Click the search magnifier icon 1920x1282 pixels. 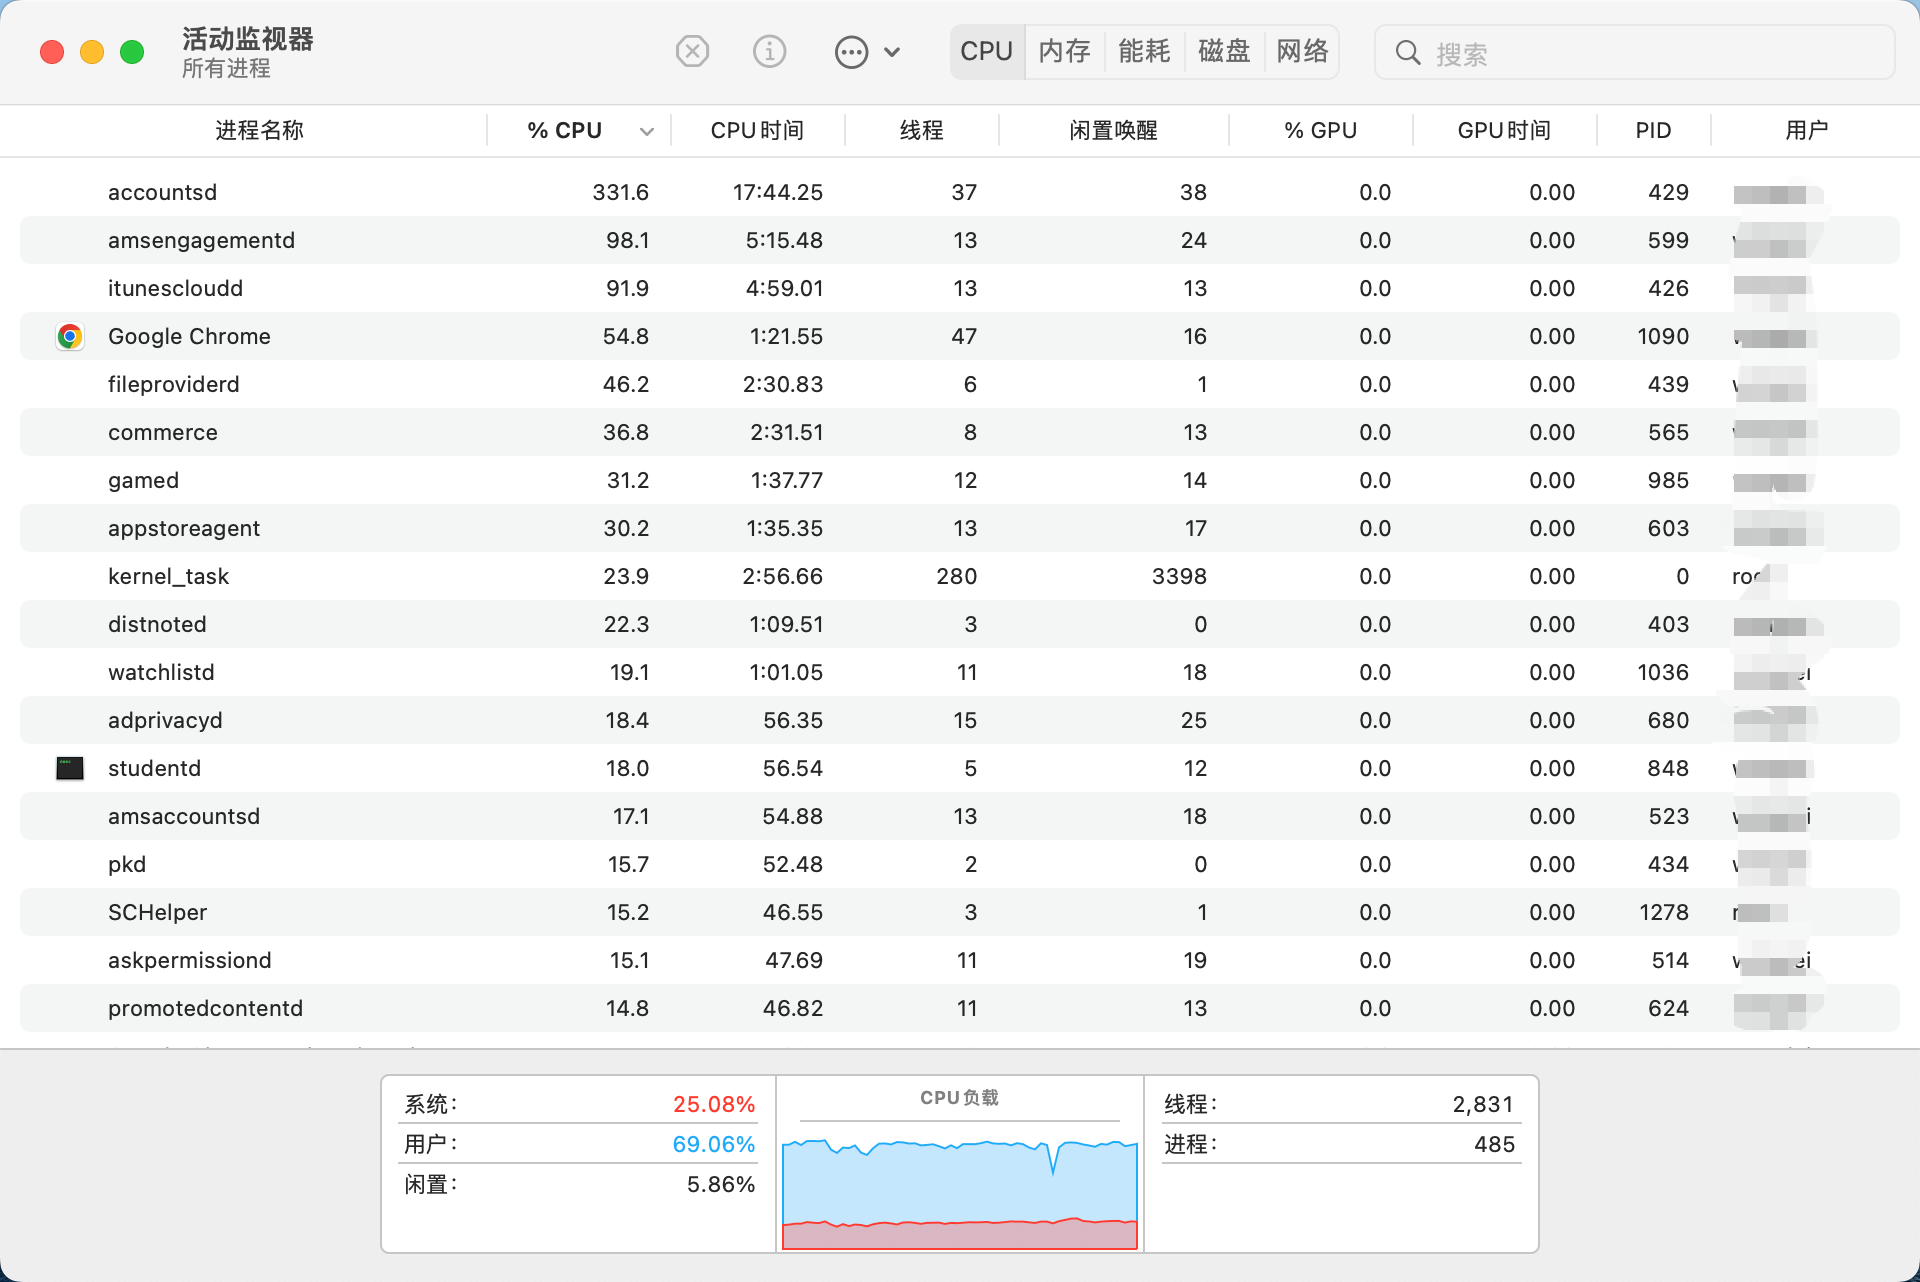(x=1407, y=53)
